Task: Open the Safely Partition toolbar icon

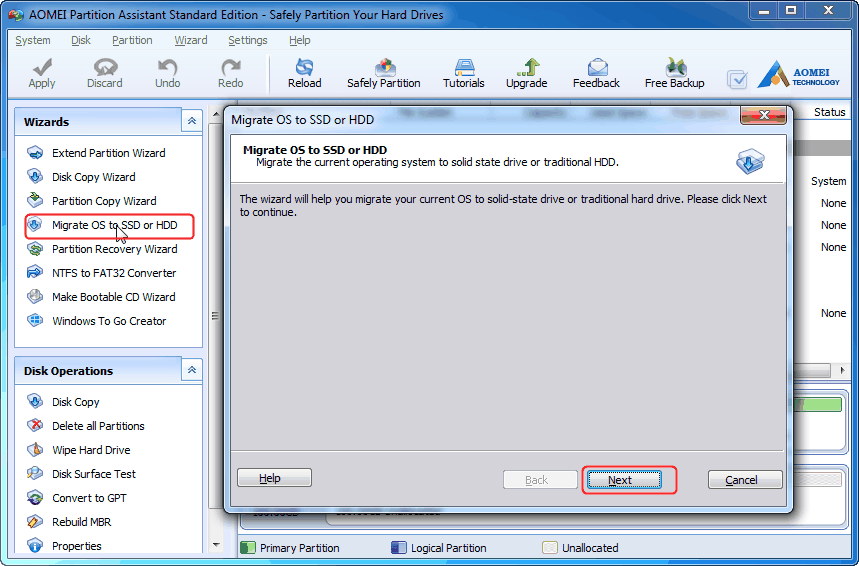Action: (385, 67)
